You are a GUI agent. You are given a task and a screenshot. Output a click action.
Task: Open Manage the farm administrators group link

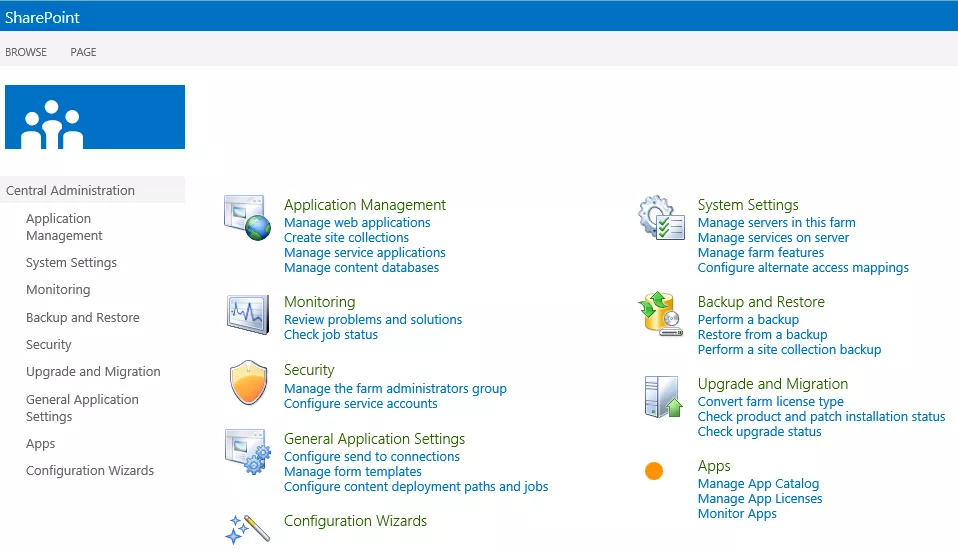[x=395, y=388]
